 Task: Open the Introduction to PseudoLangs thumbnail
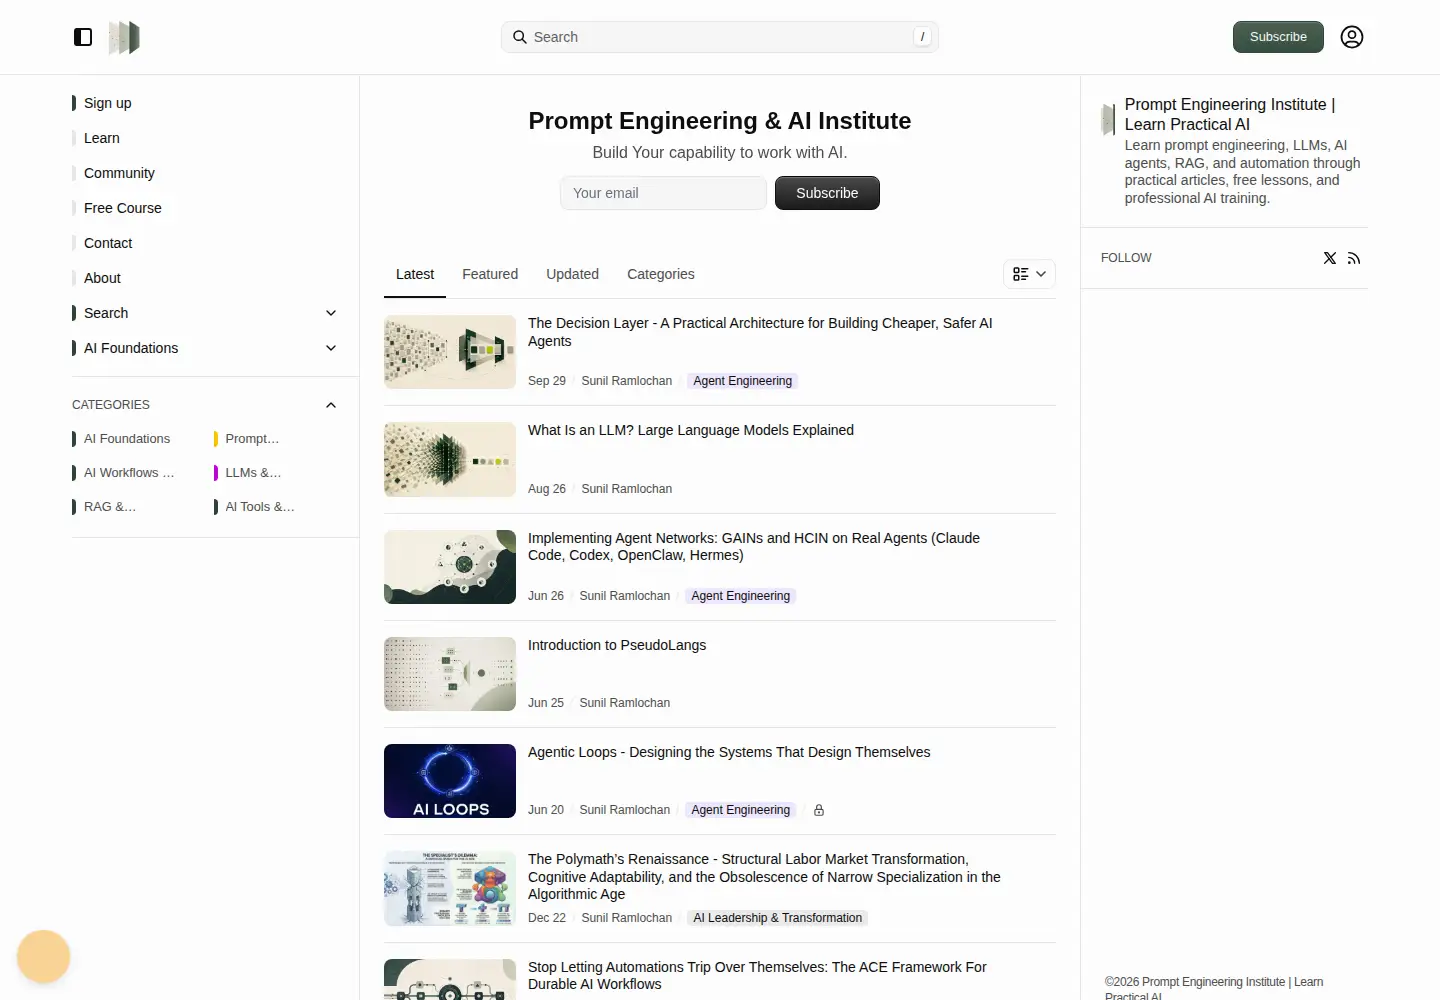(450, 674)
